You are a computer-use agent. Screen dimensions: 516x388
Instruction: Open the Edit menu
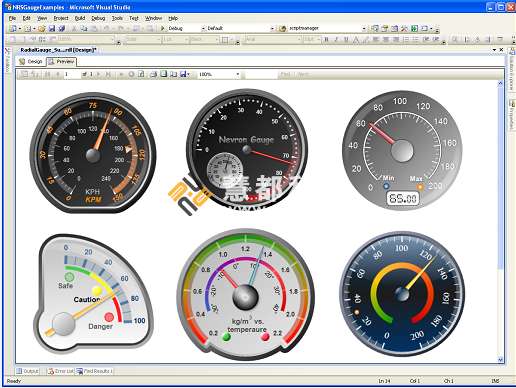click(26, 18)
